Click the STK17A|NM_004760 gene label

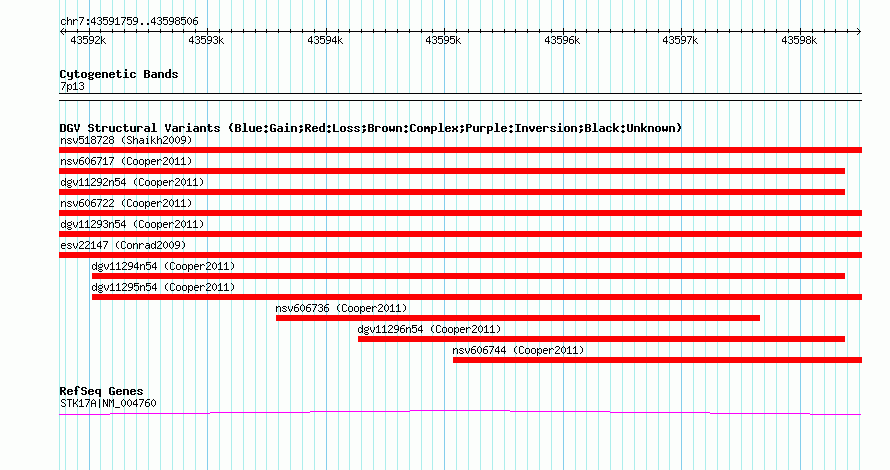pos(108,403)
